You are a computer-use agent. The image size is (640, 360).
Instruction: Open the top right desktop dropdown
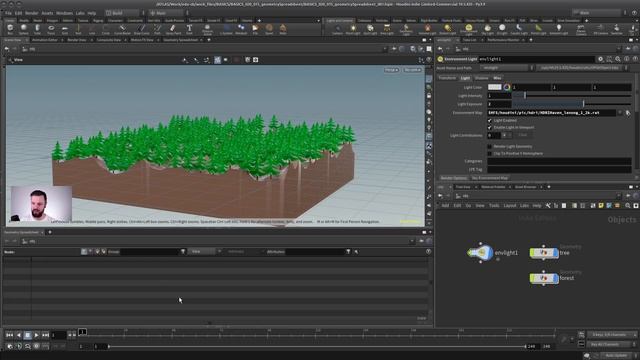600,13
